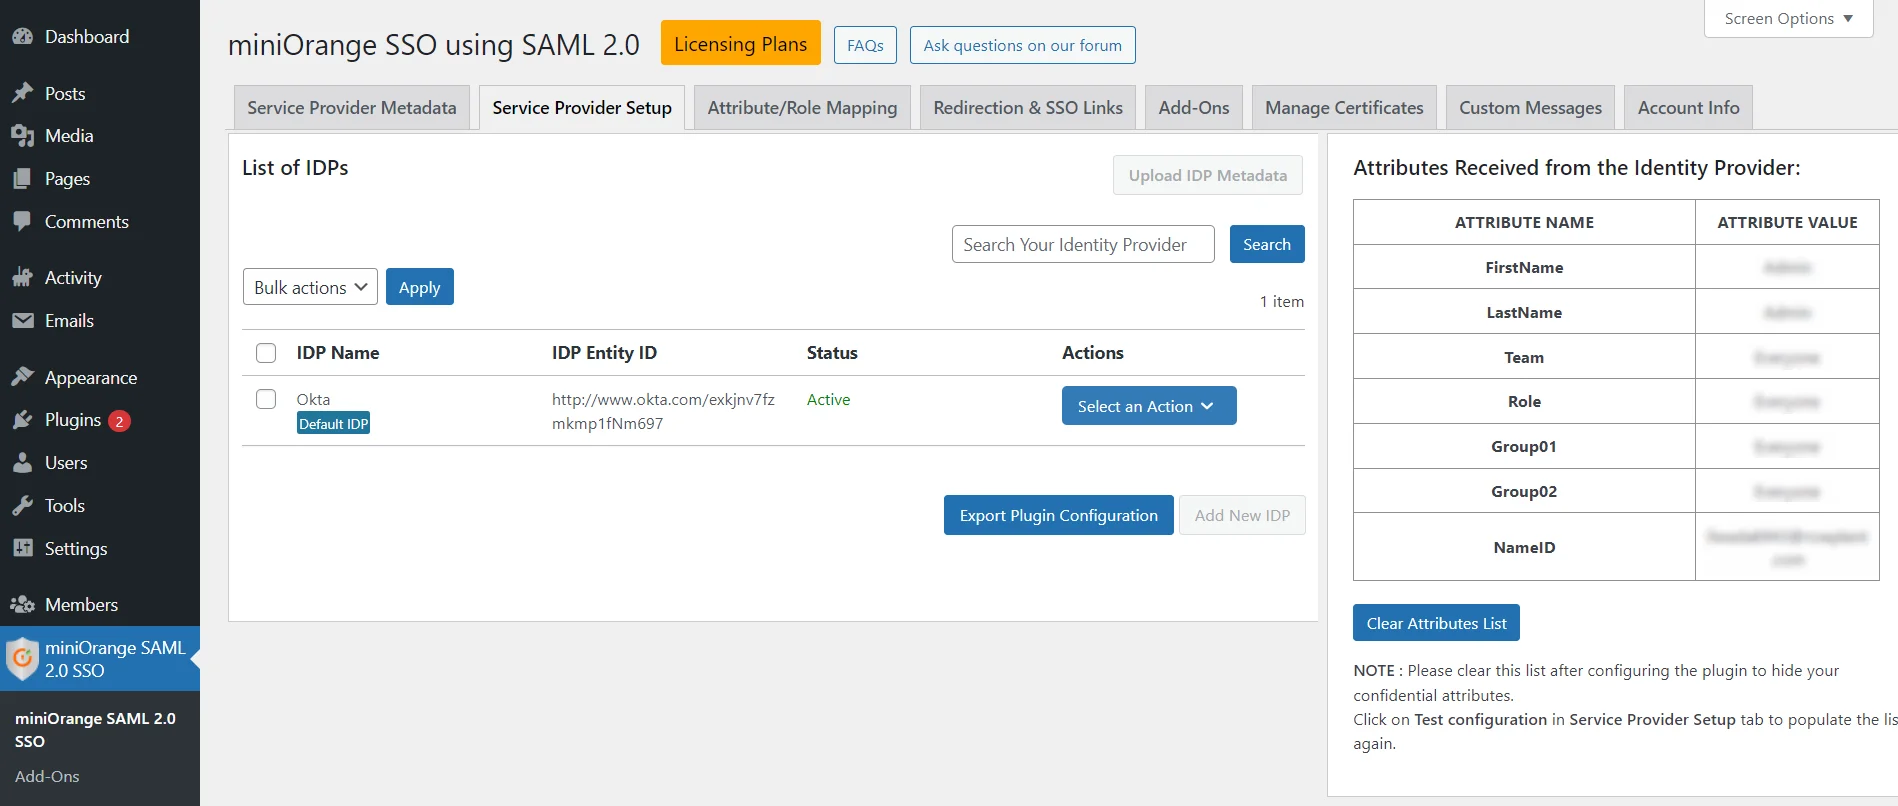Open the Custom Messages tab
This screenshot has height=806, width=1898.
[x=1530, y=108]
